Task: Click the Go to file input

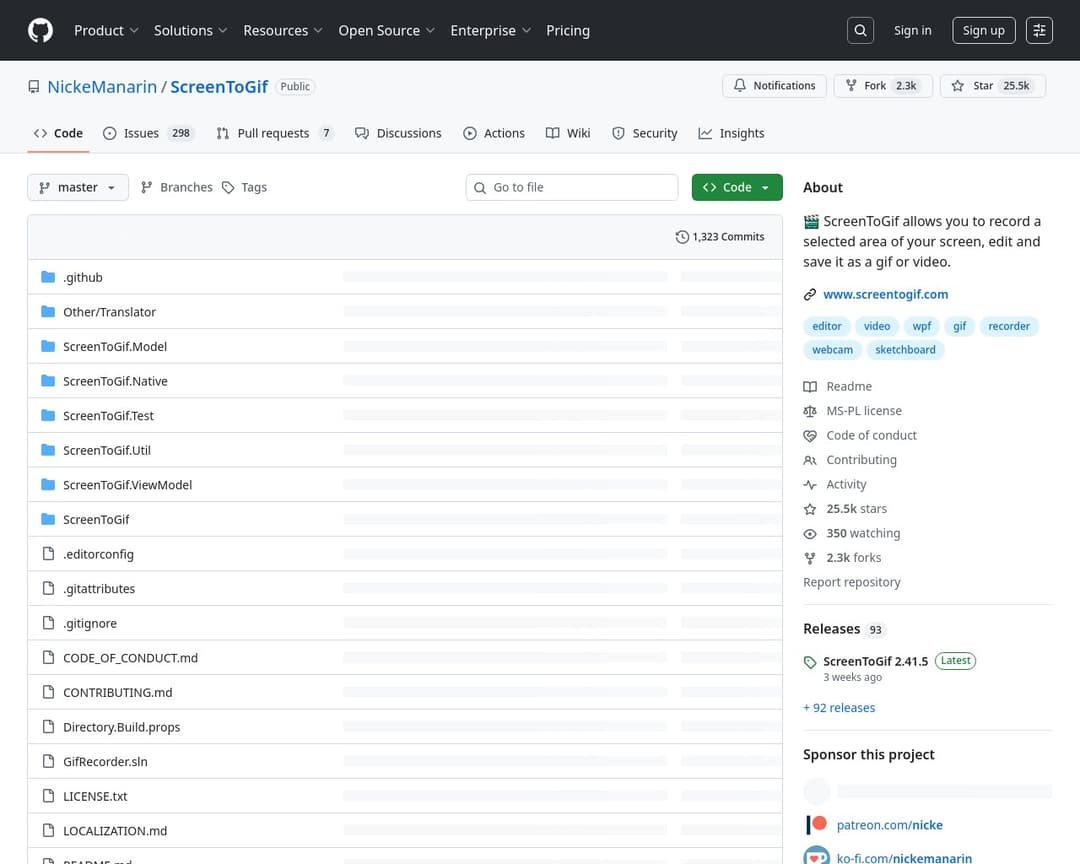Action: (580, 188)
